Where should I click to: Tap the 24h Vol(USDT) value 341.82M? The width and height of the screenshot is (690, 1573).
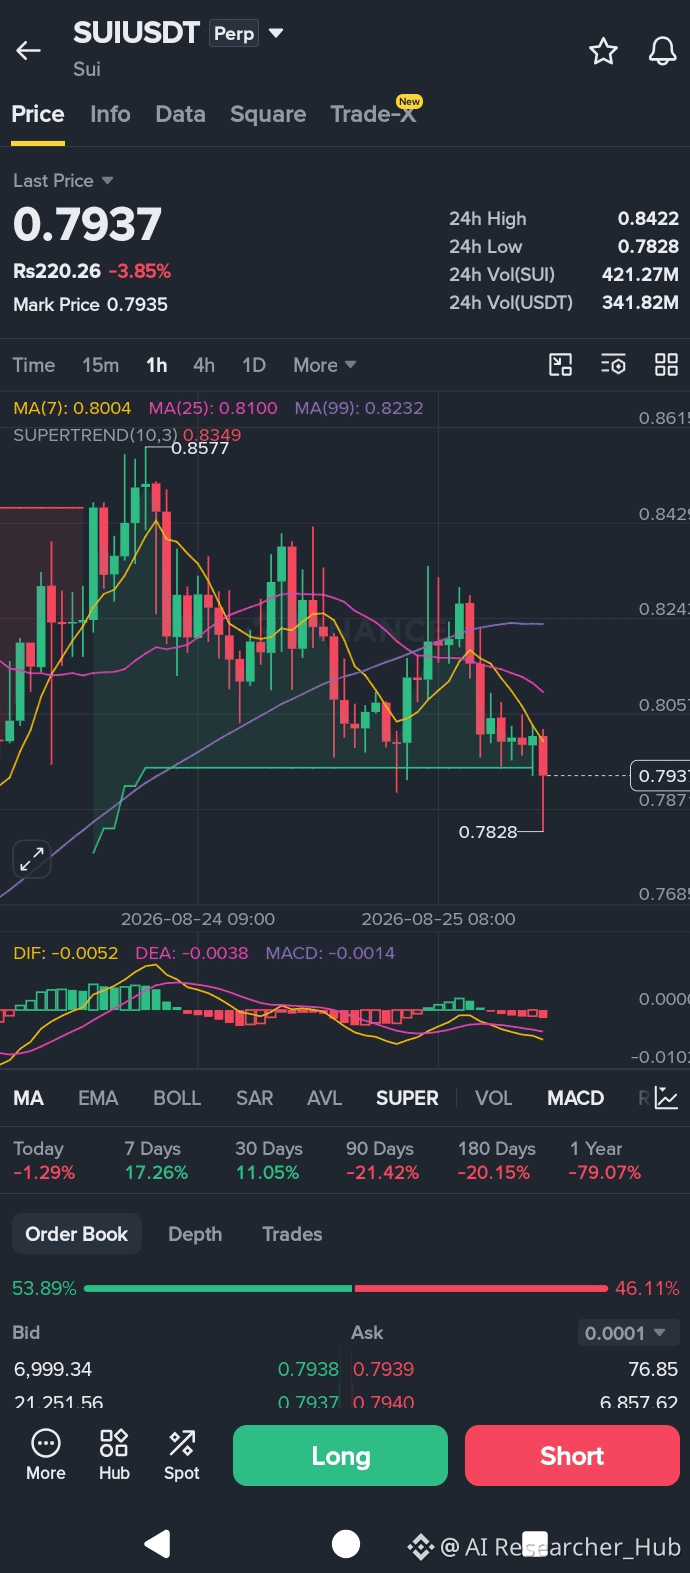(x=640, y=302)
